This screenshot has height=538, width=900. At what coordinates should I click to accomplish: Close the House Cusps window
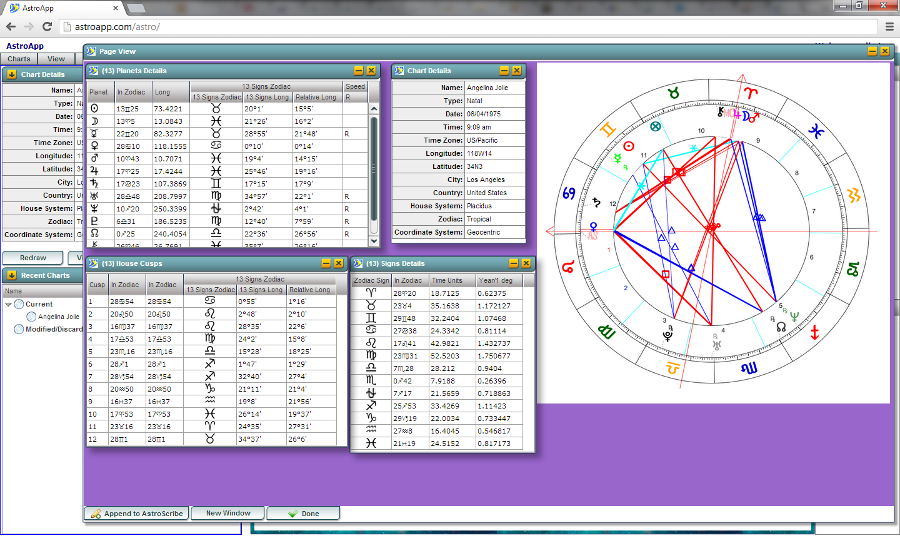(337, 263)
